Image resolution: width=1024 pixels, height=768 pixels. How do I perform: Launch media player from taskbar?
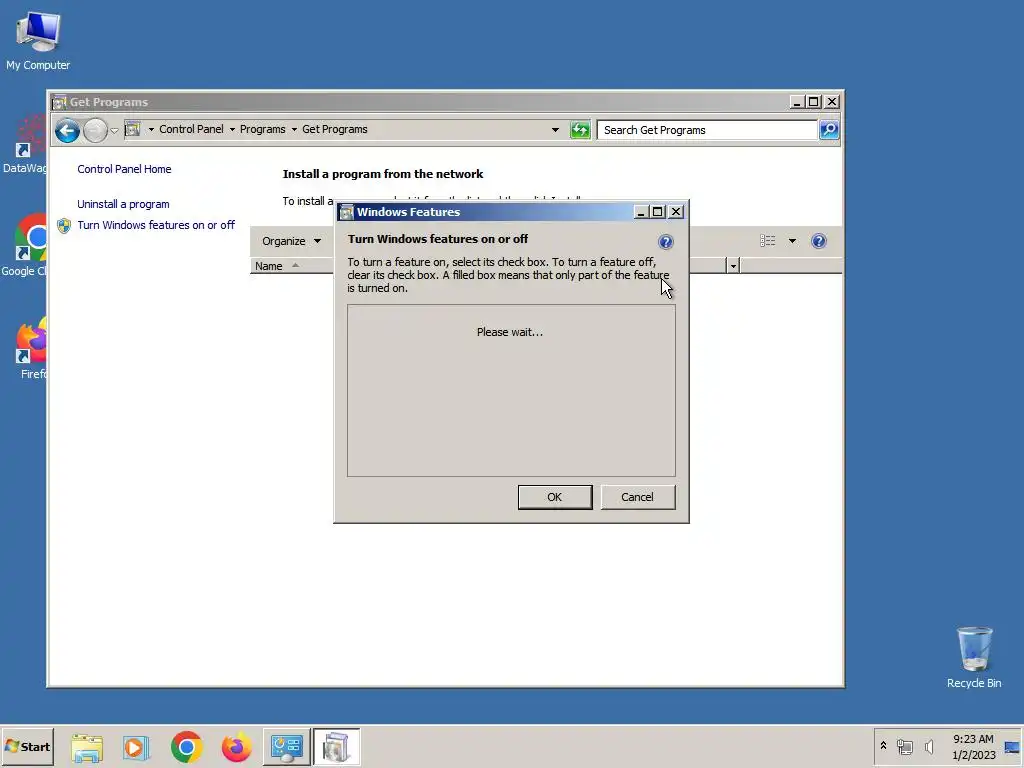(x=136, y=747)
